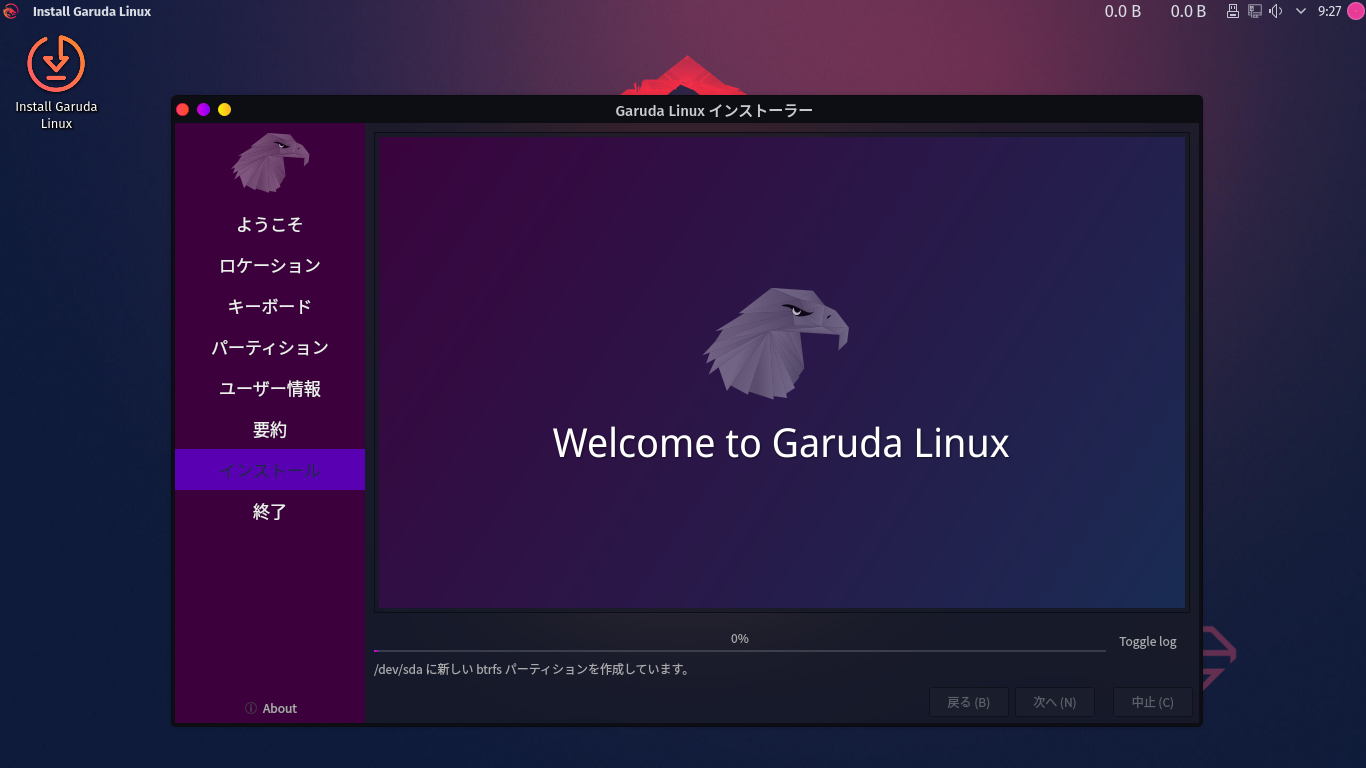Click the yellow window control button
The width and height of the screenshot is (1366, 768).
tap(224, 109)
